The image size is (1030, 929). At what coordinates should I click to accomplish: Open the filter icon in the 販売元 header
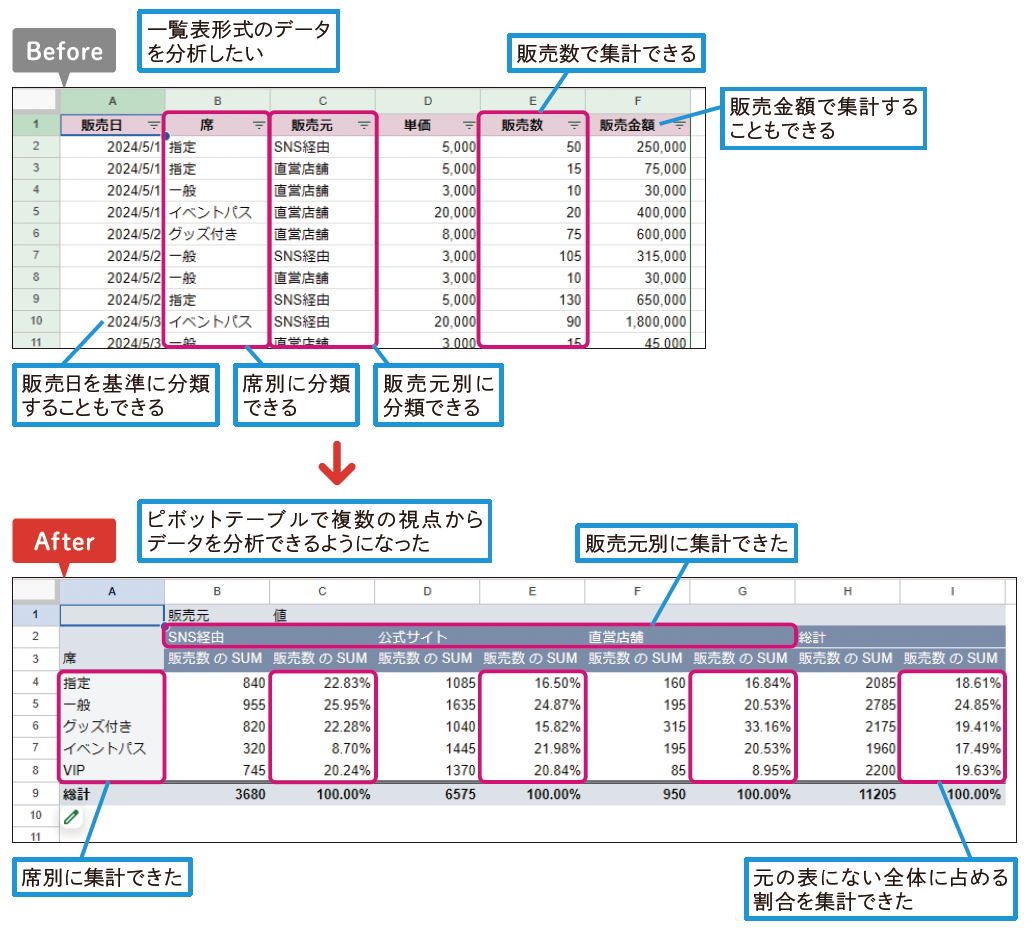(x=363, y=125)
